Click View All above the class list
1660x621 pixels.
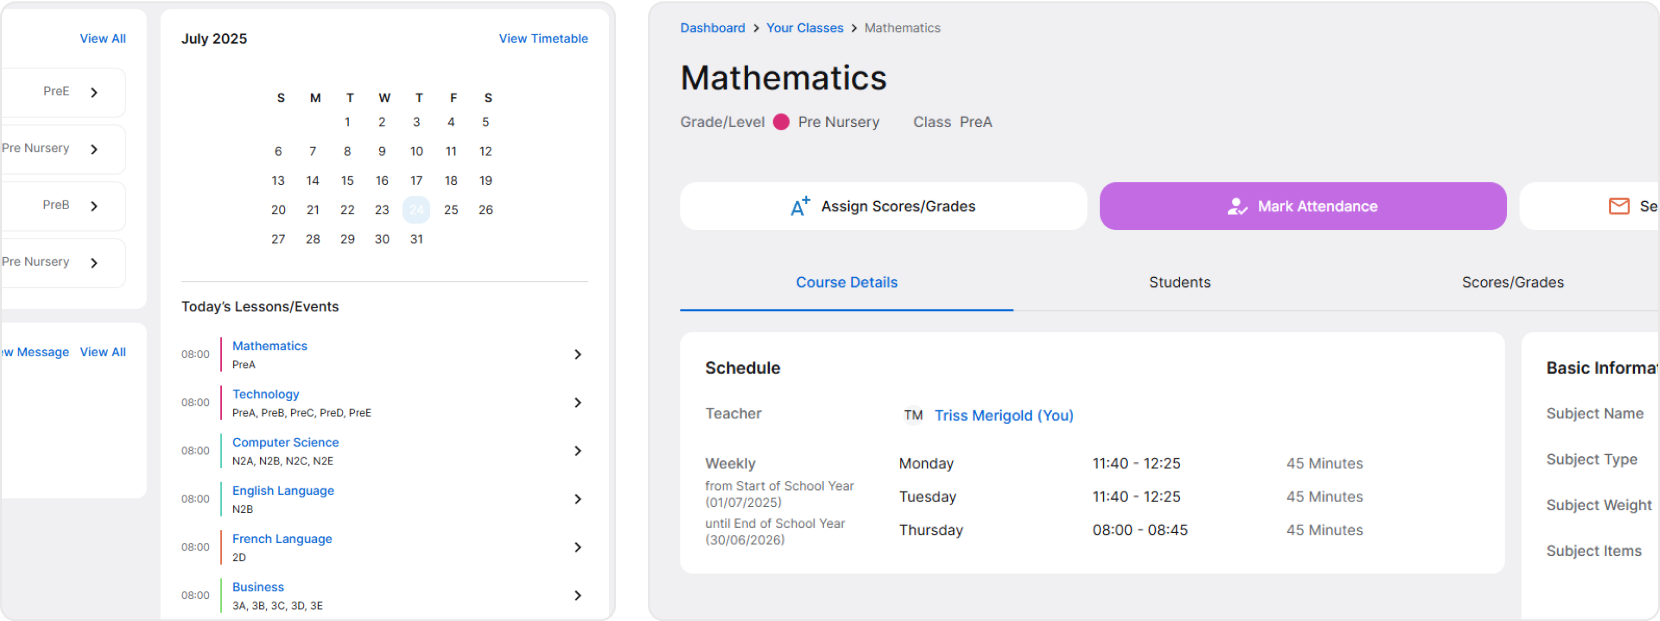103,38
